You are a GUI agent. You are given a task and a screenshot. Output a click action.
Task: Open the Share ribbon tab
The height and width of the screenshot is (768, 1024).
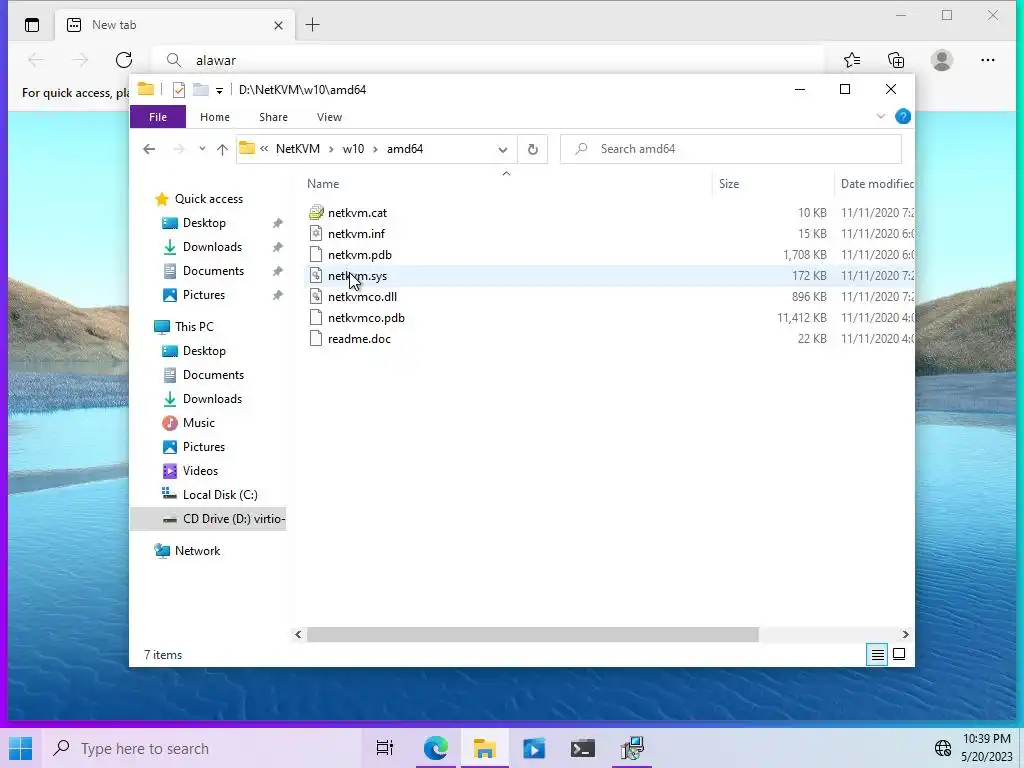pyautogui.click(x=273, y=117)
